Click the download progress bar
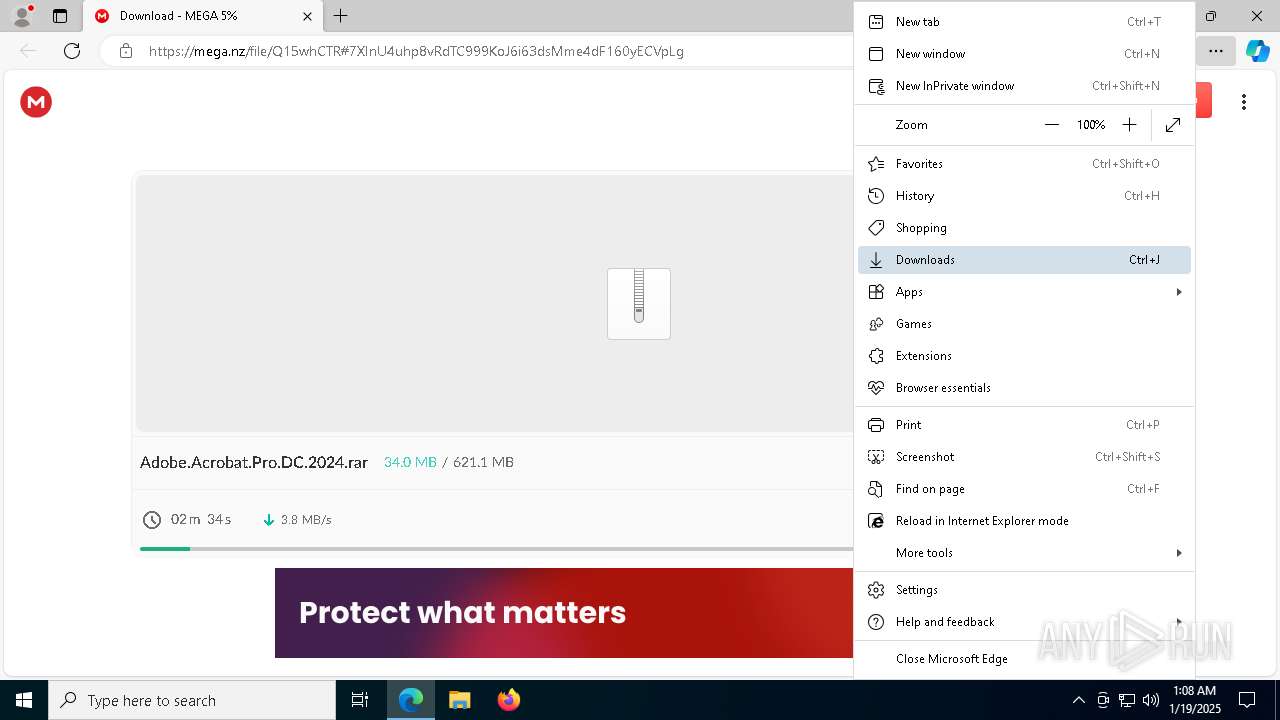The image size is (1280, 720). pyautogui.click(x=496, y=549)
